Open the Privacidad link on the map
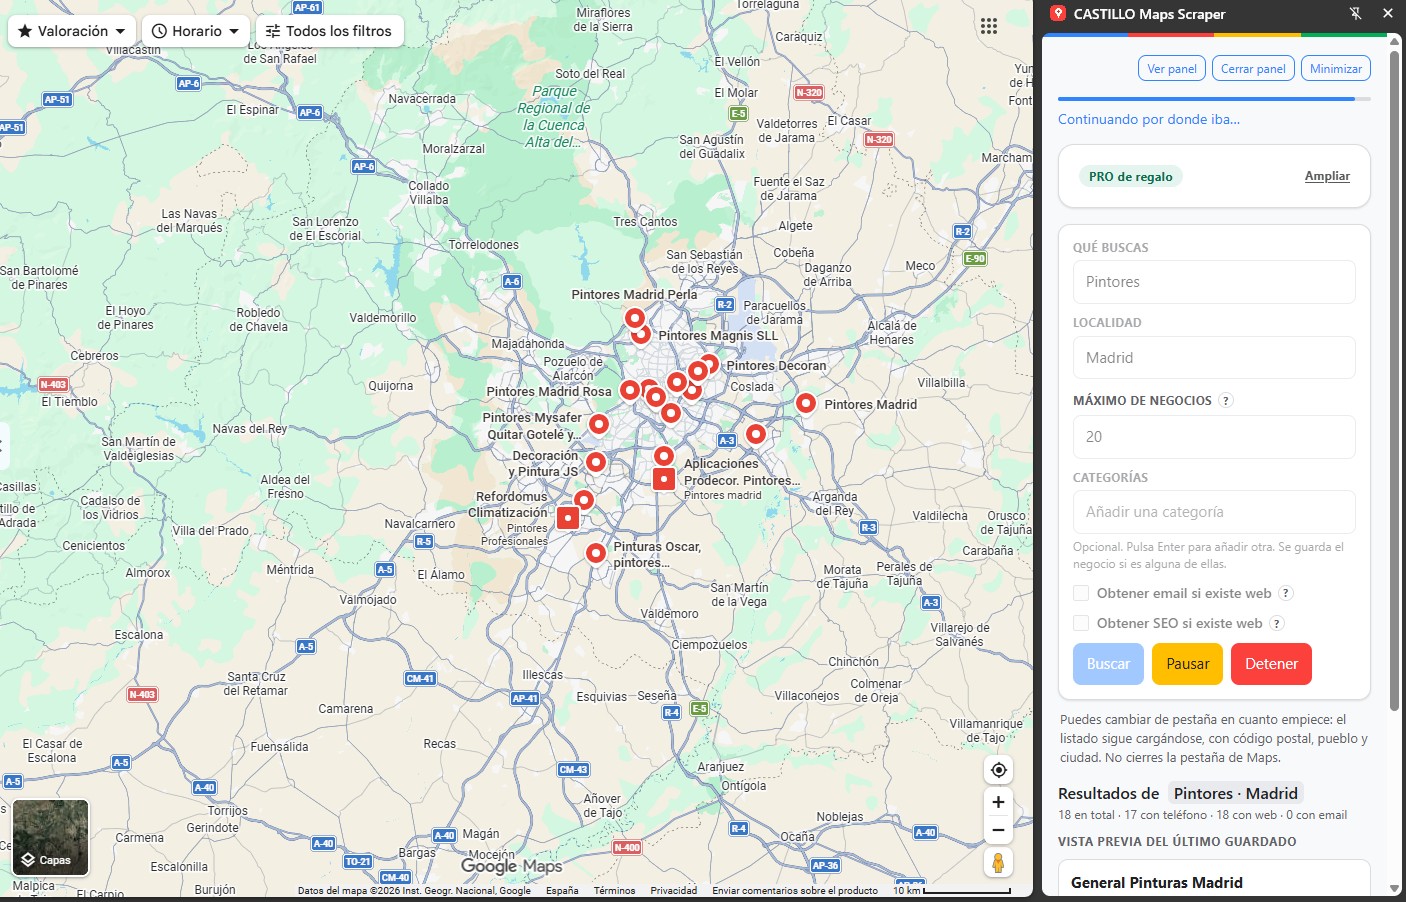 (x=674, y=890)
